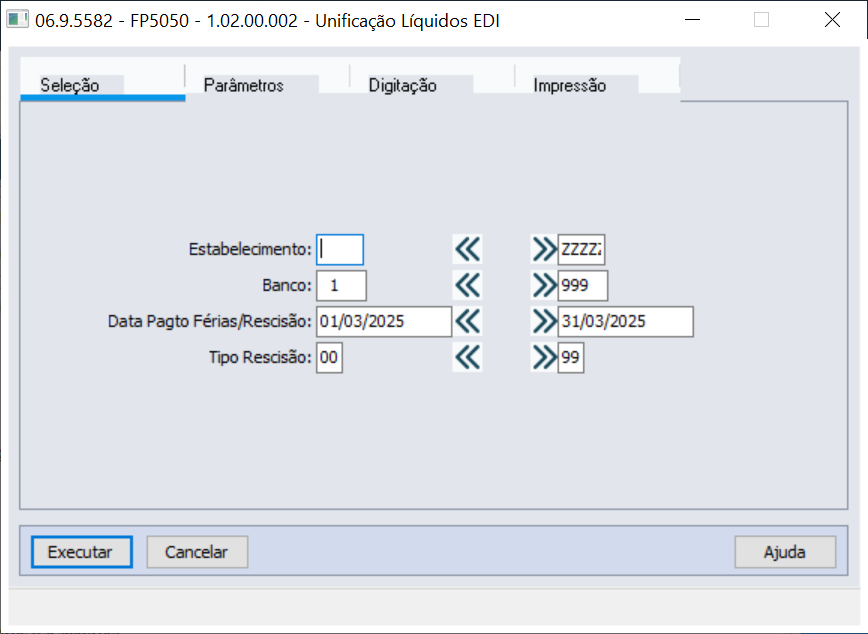Click the start date field 01/03/2025
The image size is (868, 634).
(x=384, y=322)
